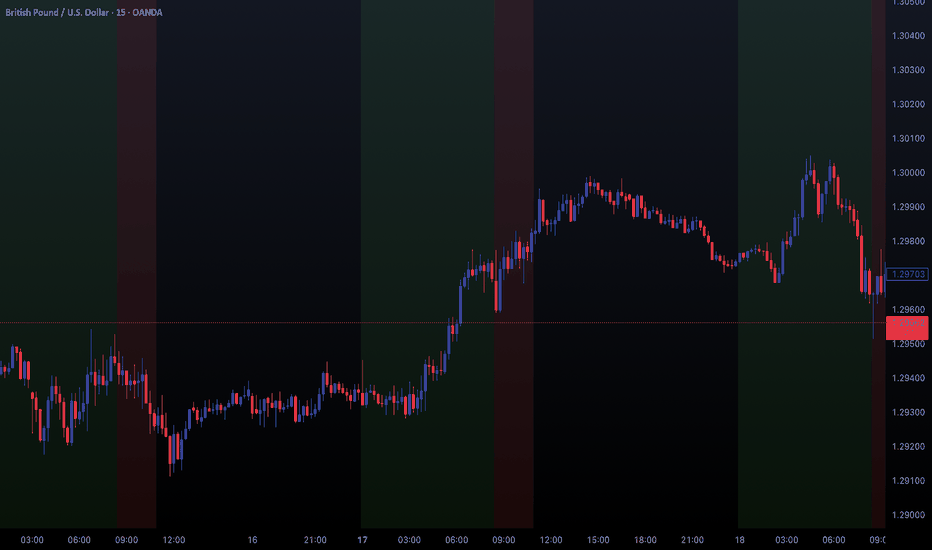Click the 03:00 label right after date 17
932x550 pixels.
pos(409,540)
